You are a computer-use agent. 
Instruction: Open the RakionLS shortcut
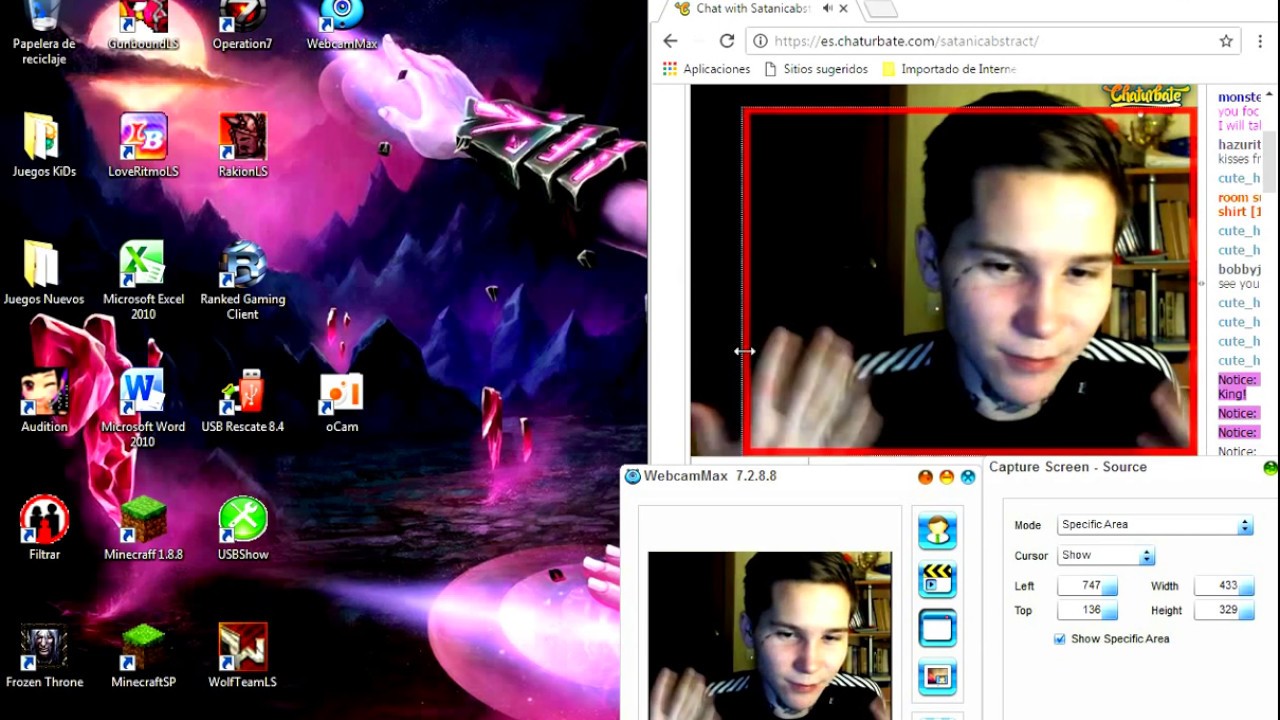tap(242, 145)
